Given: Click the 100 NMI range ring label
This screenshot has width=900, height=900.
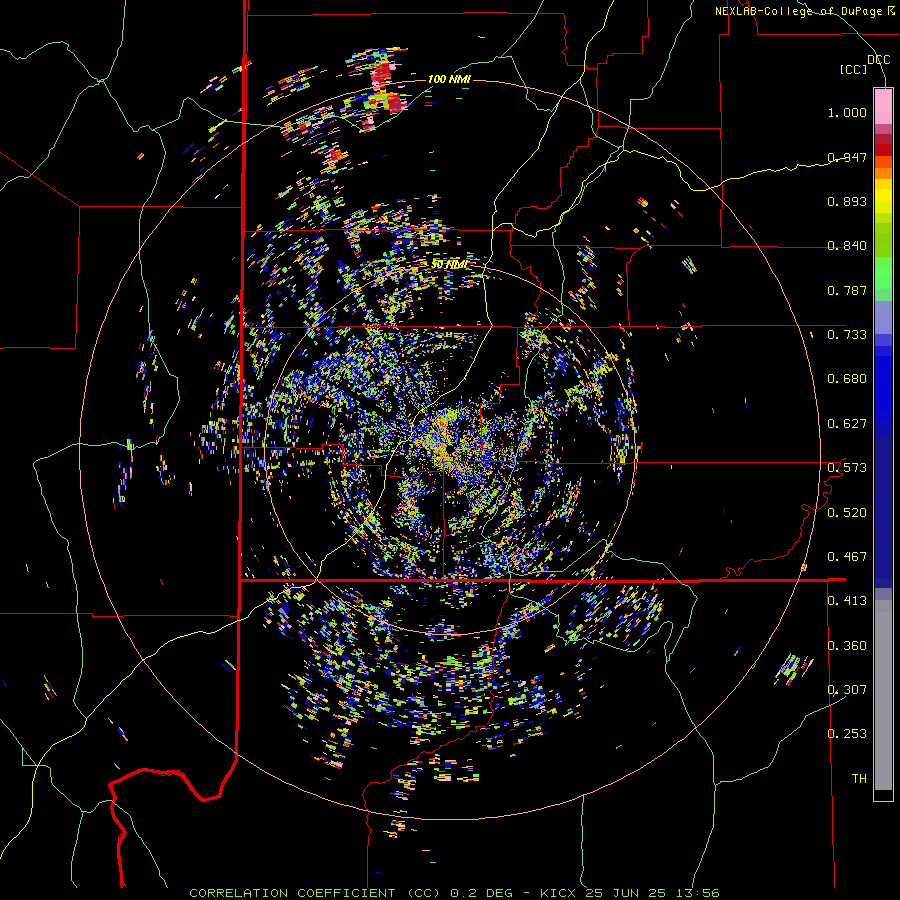Looking at the screenshot, I should tap(449, 79).
